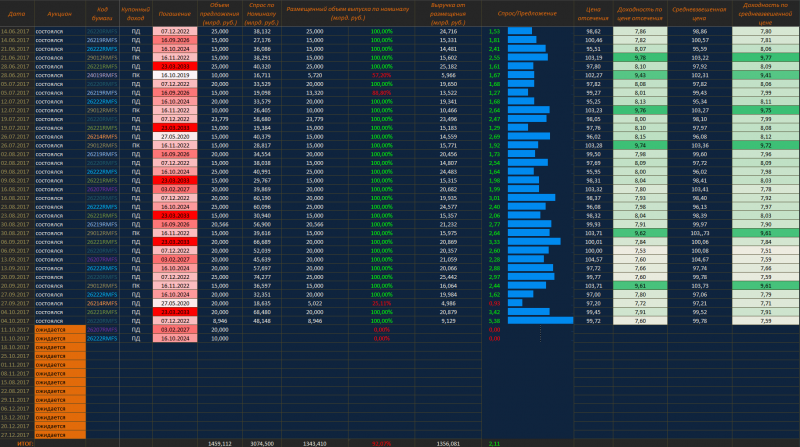Click the Аукцион column header
The image size is (800, 447).
[58, 14]
